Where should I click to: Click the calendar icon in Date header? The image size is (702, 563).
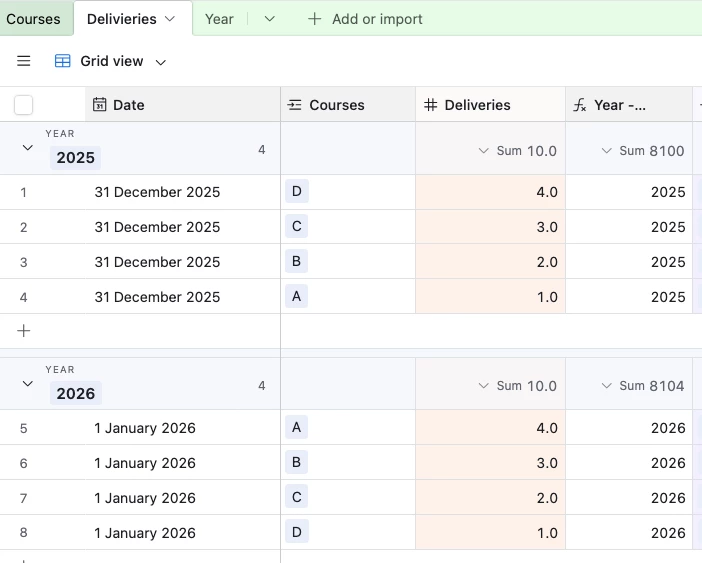click(x=99, y=105)
